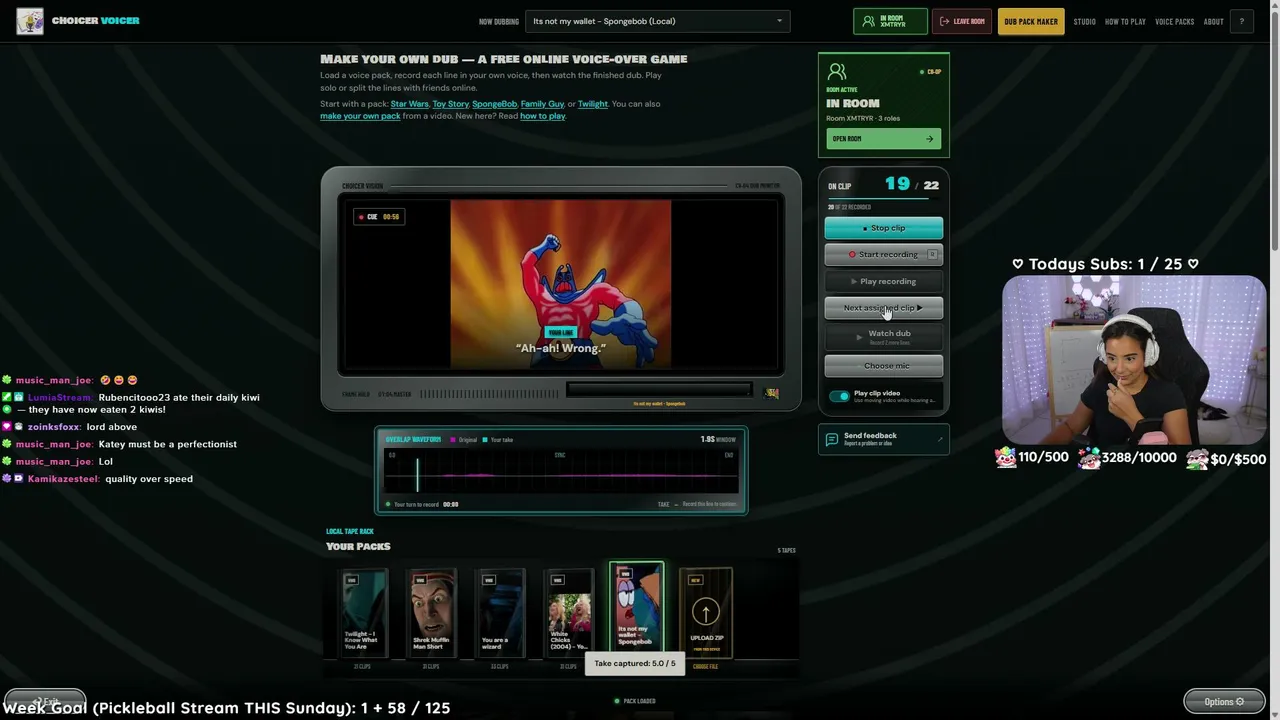This screenshot has width=1280, height=720.
Task: Click the CUE timer indicator in the monitor
Action: (379, 217)
